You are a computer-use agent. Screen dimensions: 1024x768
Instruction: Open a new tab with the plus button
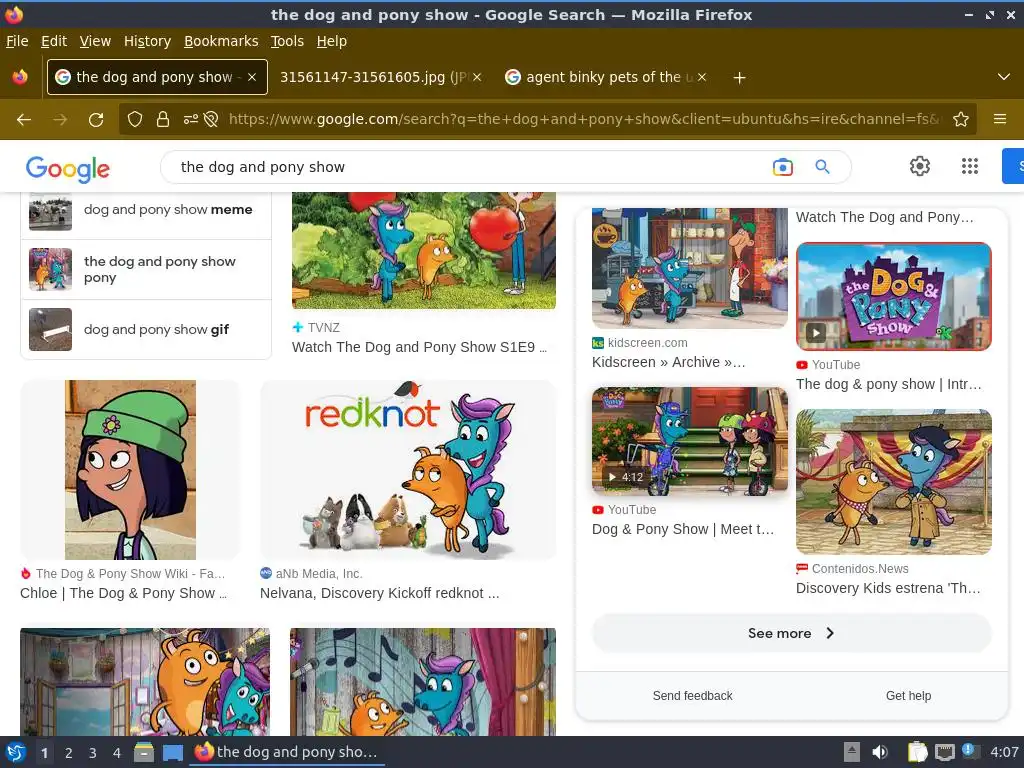tap(739, 78)
